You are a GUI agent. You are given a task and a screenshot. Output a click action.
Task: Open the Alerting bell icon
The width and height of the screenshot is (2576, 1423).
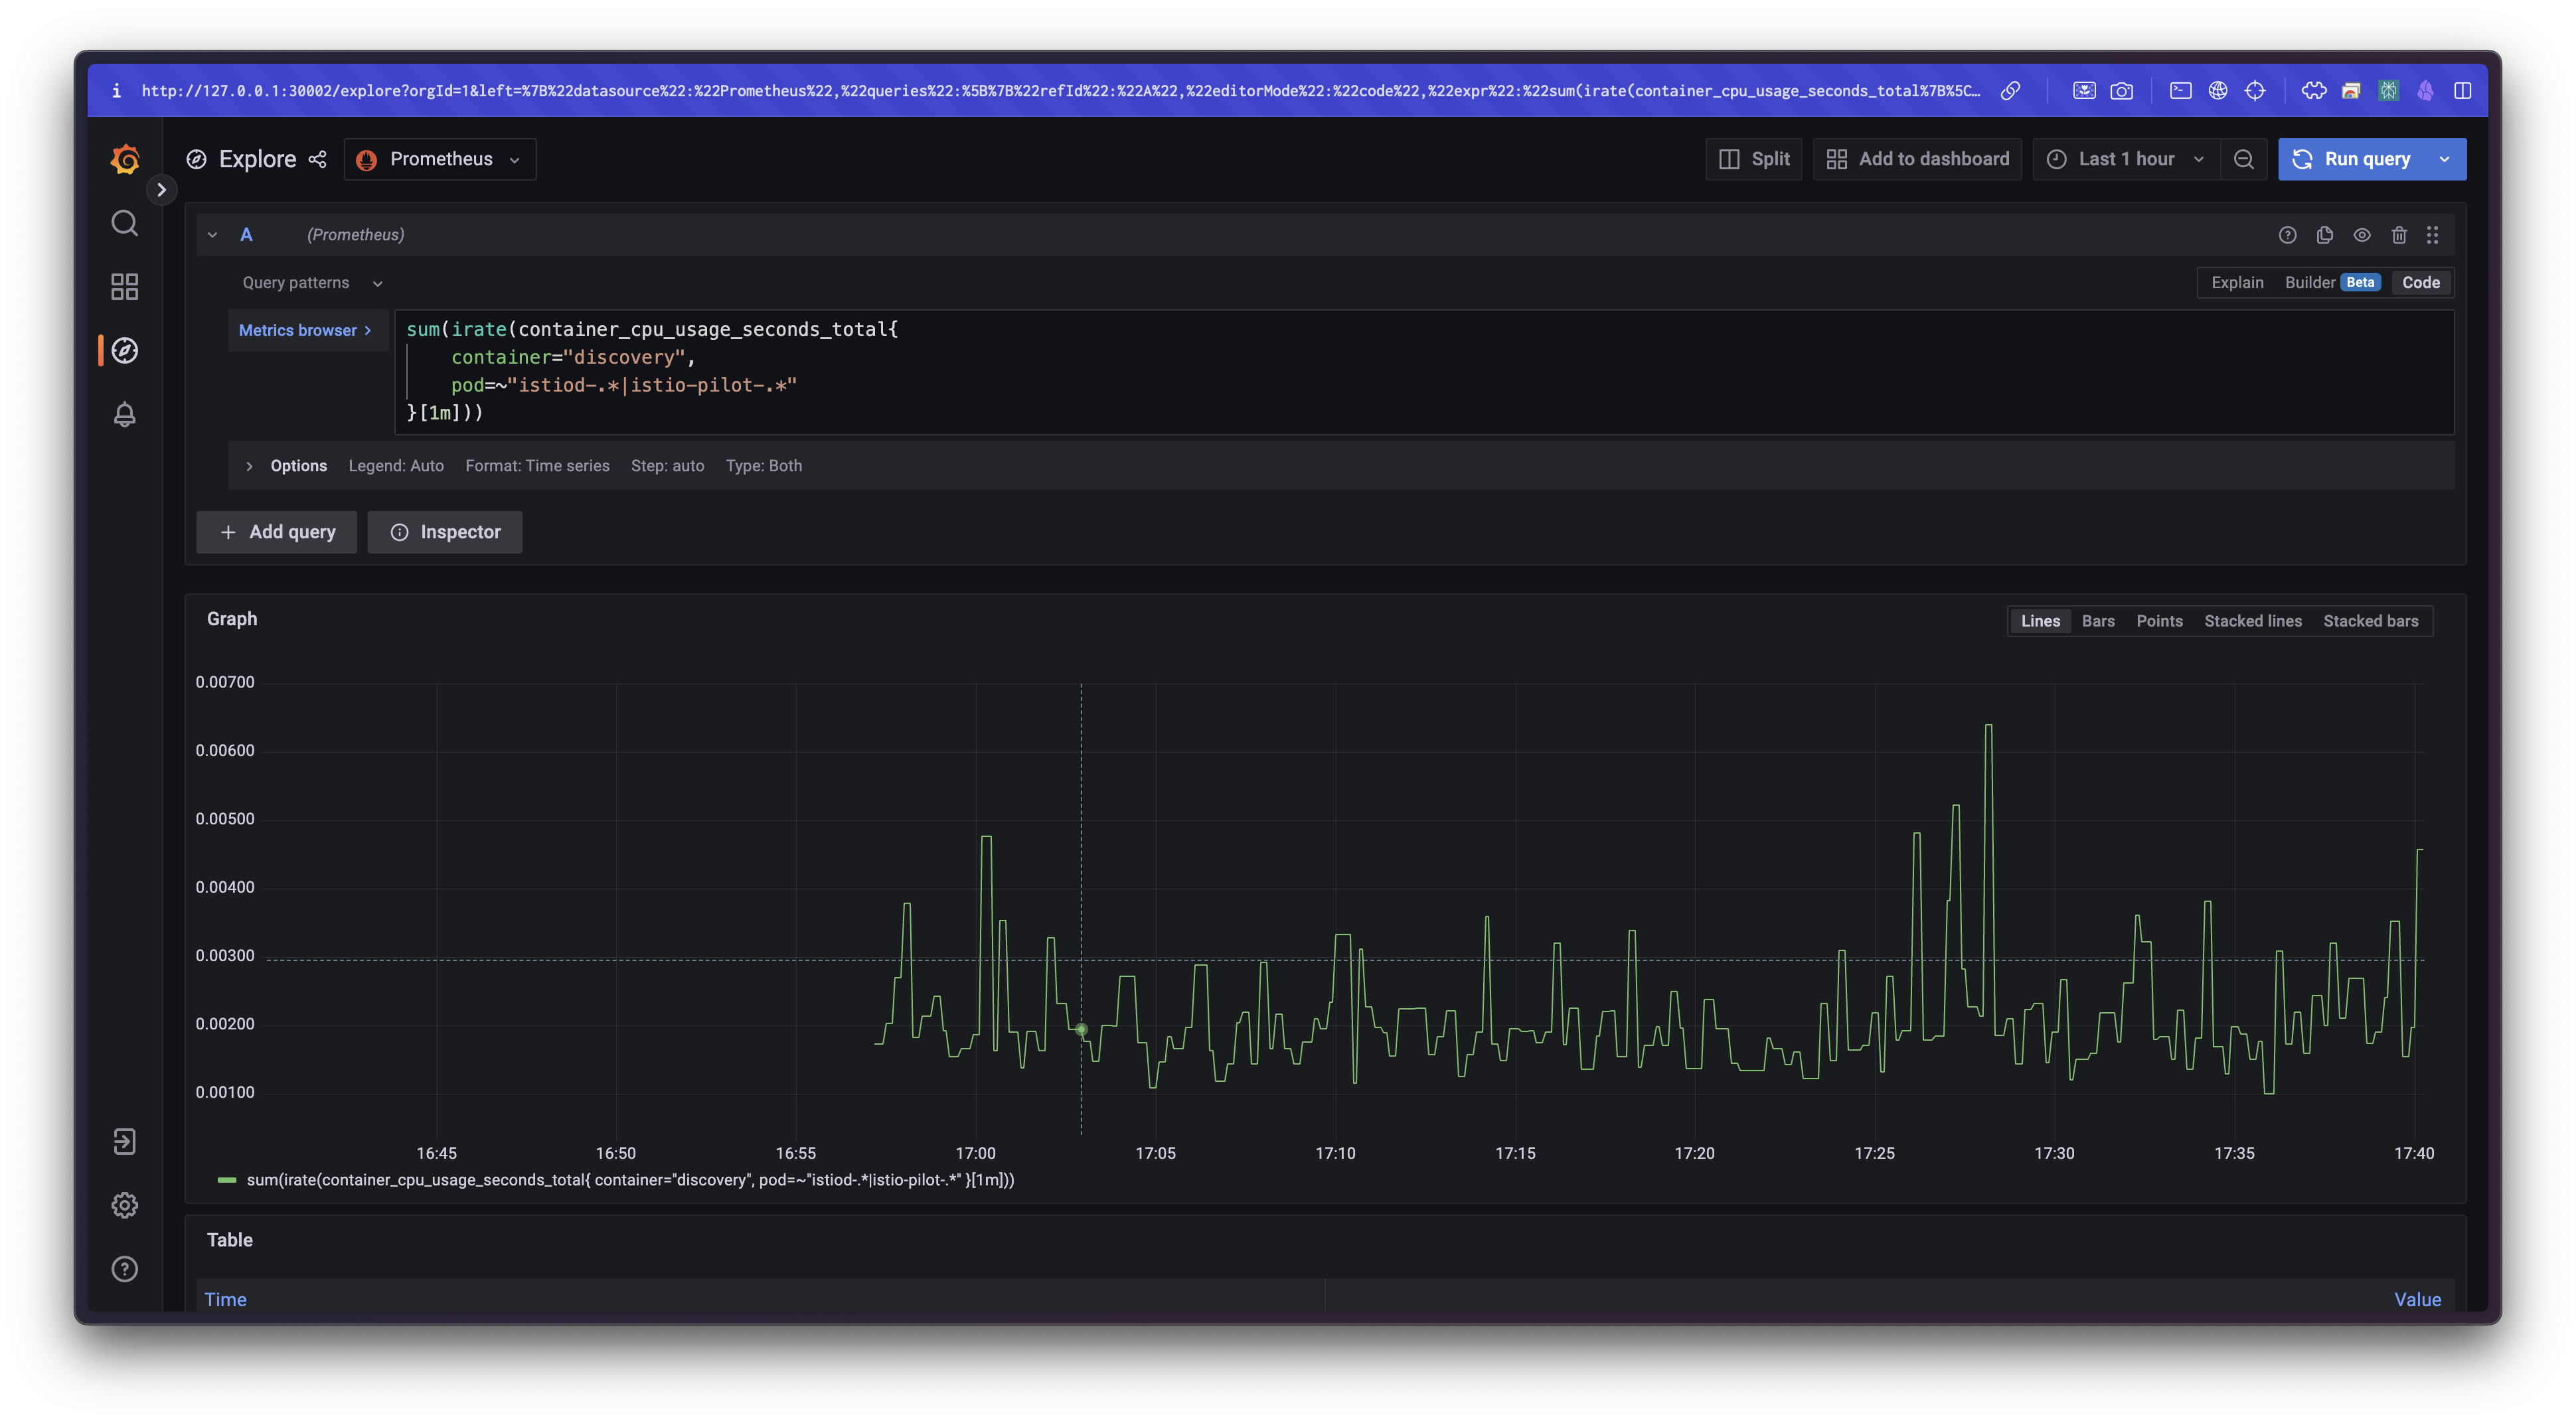(x=124, y=414)
